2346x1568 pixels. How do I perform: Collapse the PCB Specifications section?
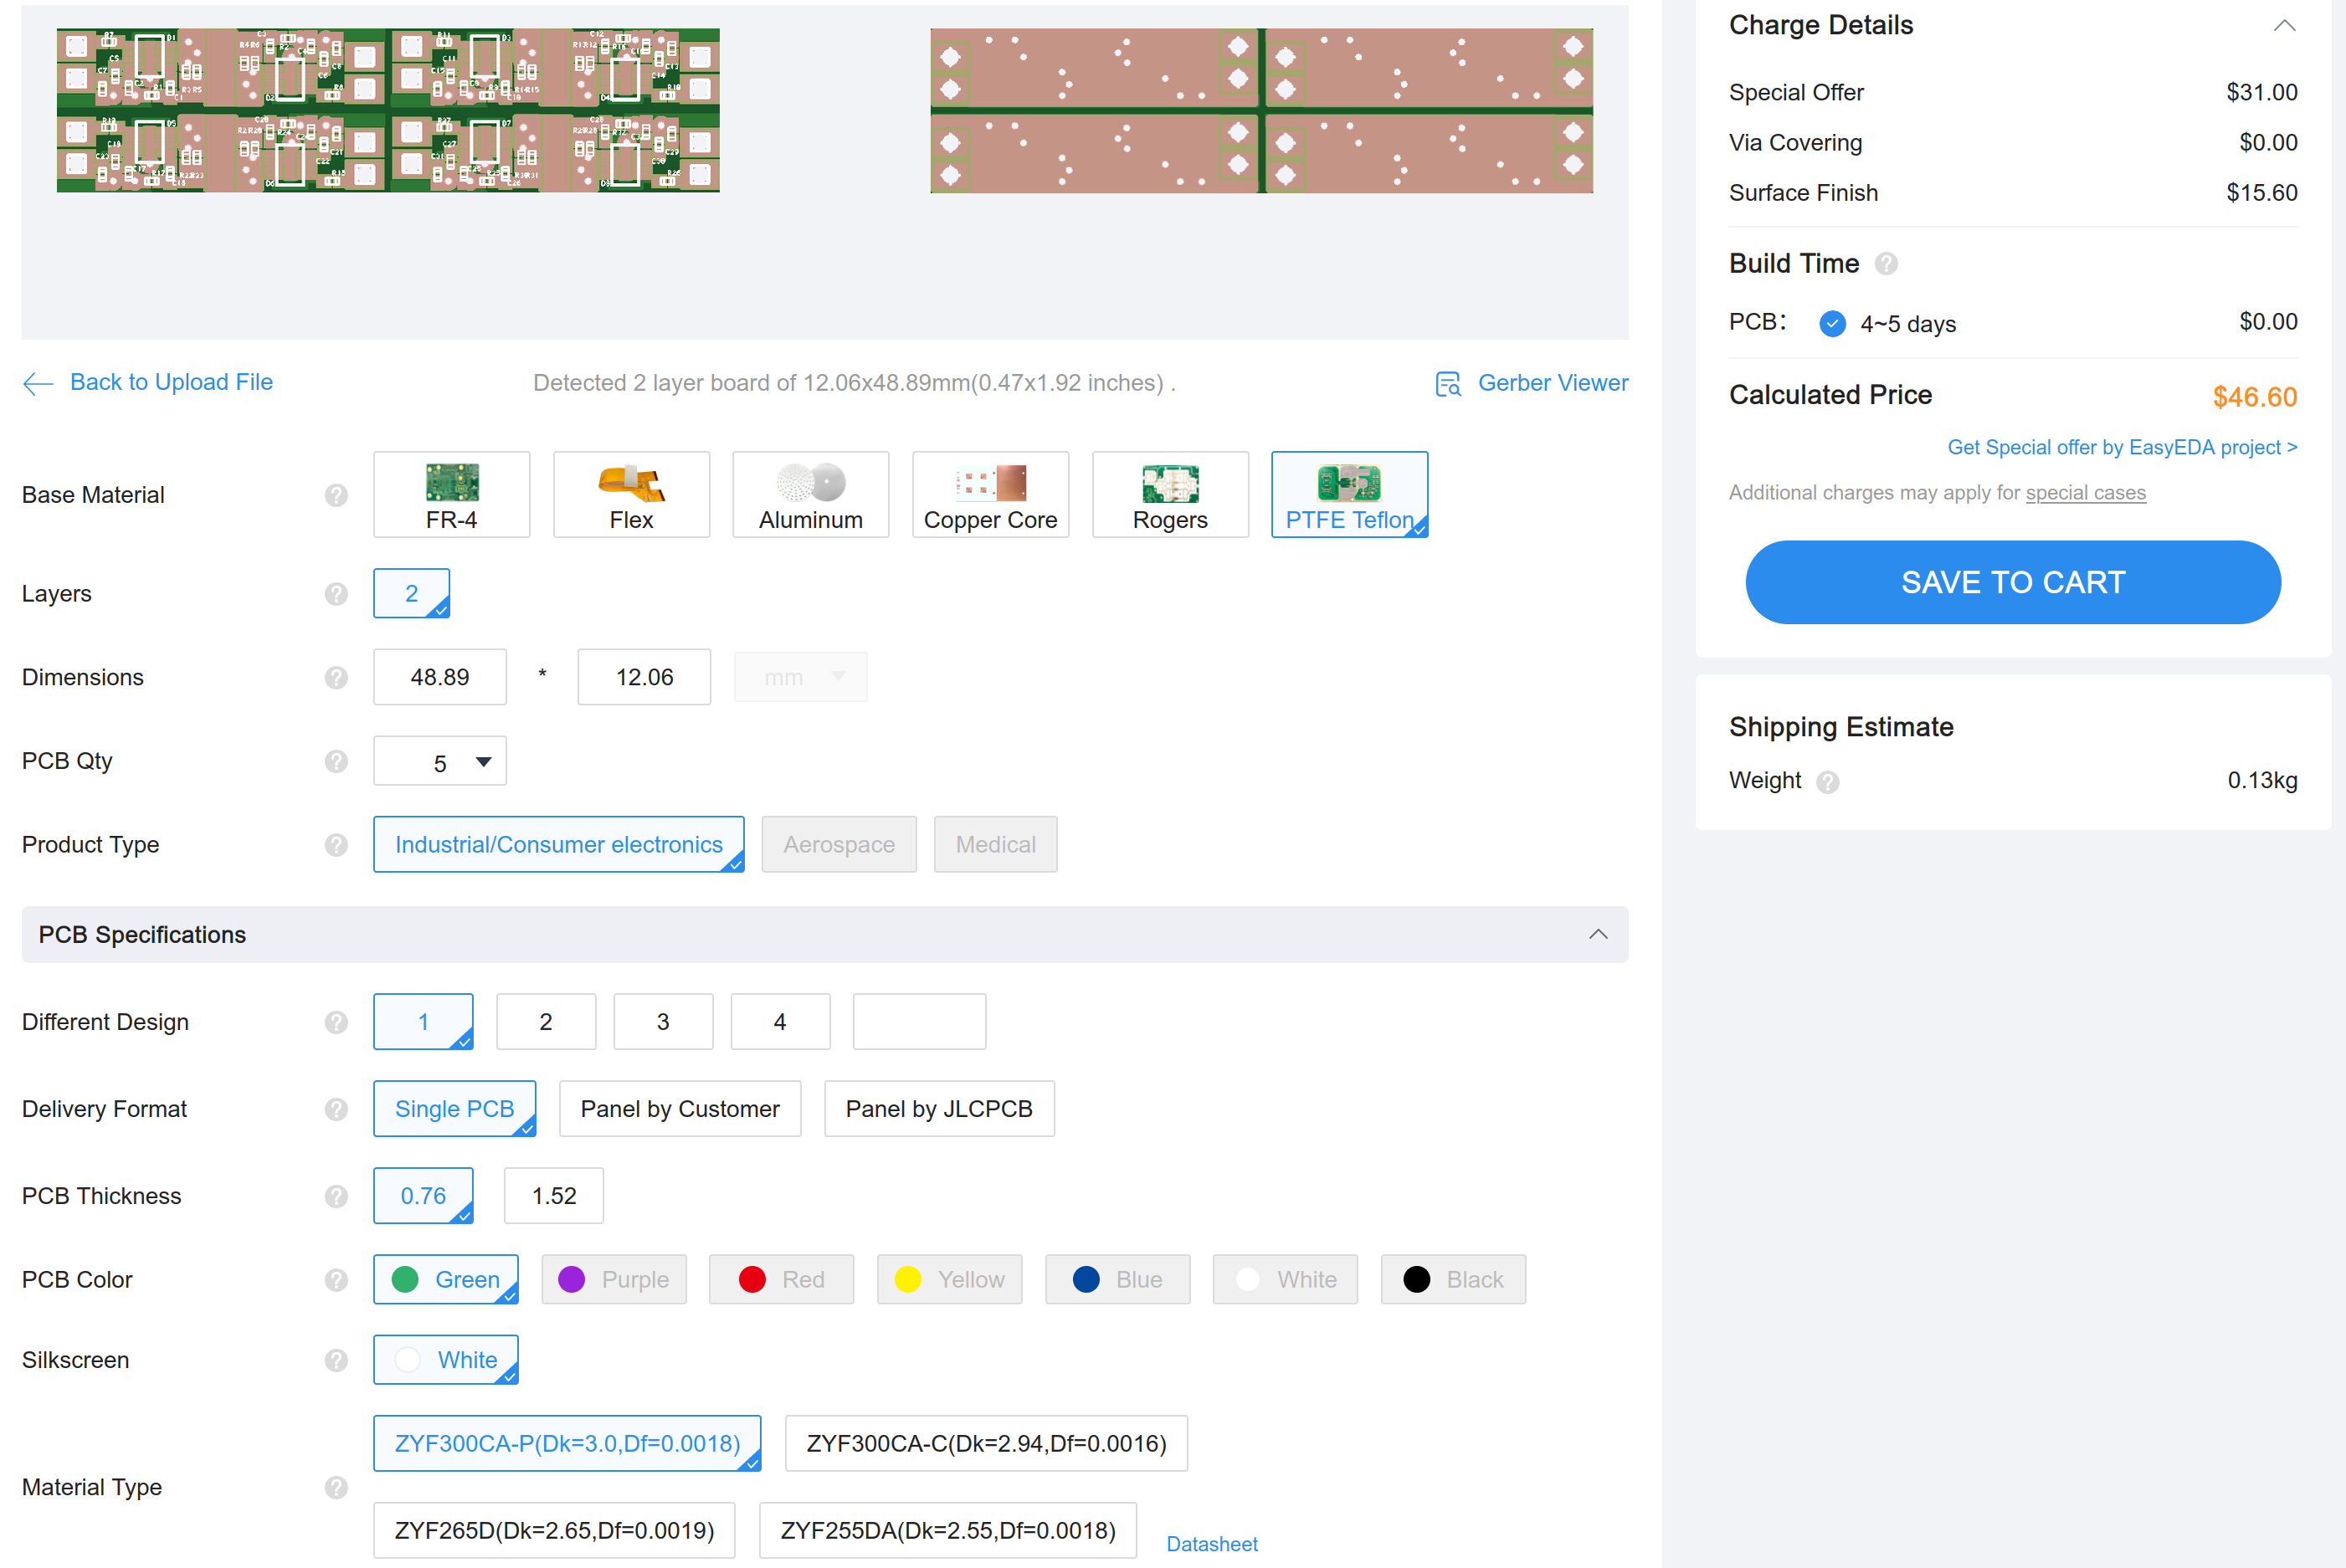point(1598,935)
